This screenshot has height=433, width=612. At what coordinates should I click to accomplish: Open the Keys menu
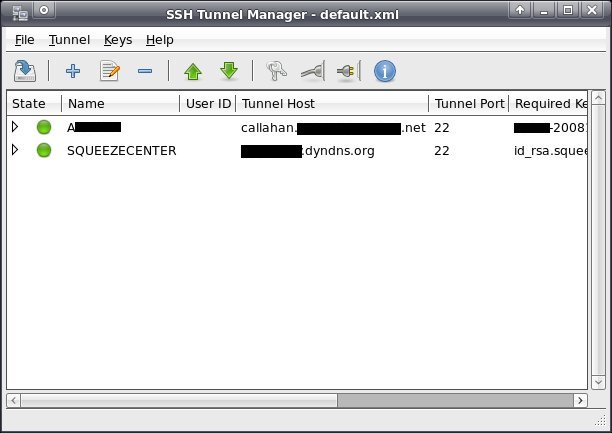(x=117, y=40)
